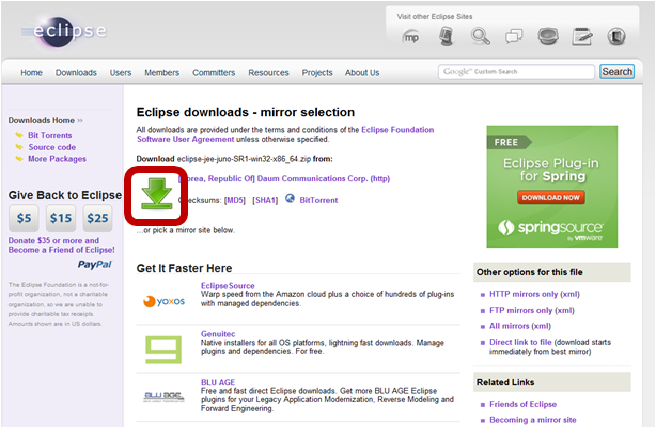Image resolution: width=655 pixels, height=428 pixels.
Task: Click the SpringSource logo in ad
Action: (x=551, y=228)
